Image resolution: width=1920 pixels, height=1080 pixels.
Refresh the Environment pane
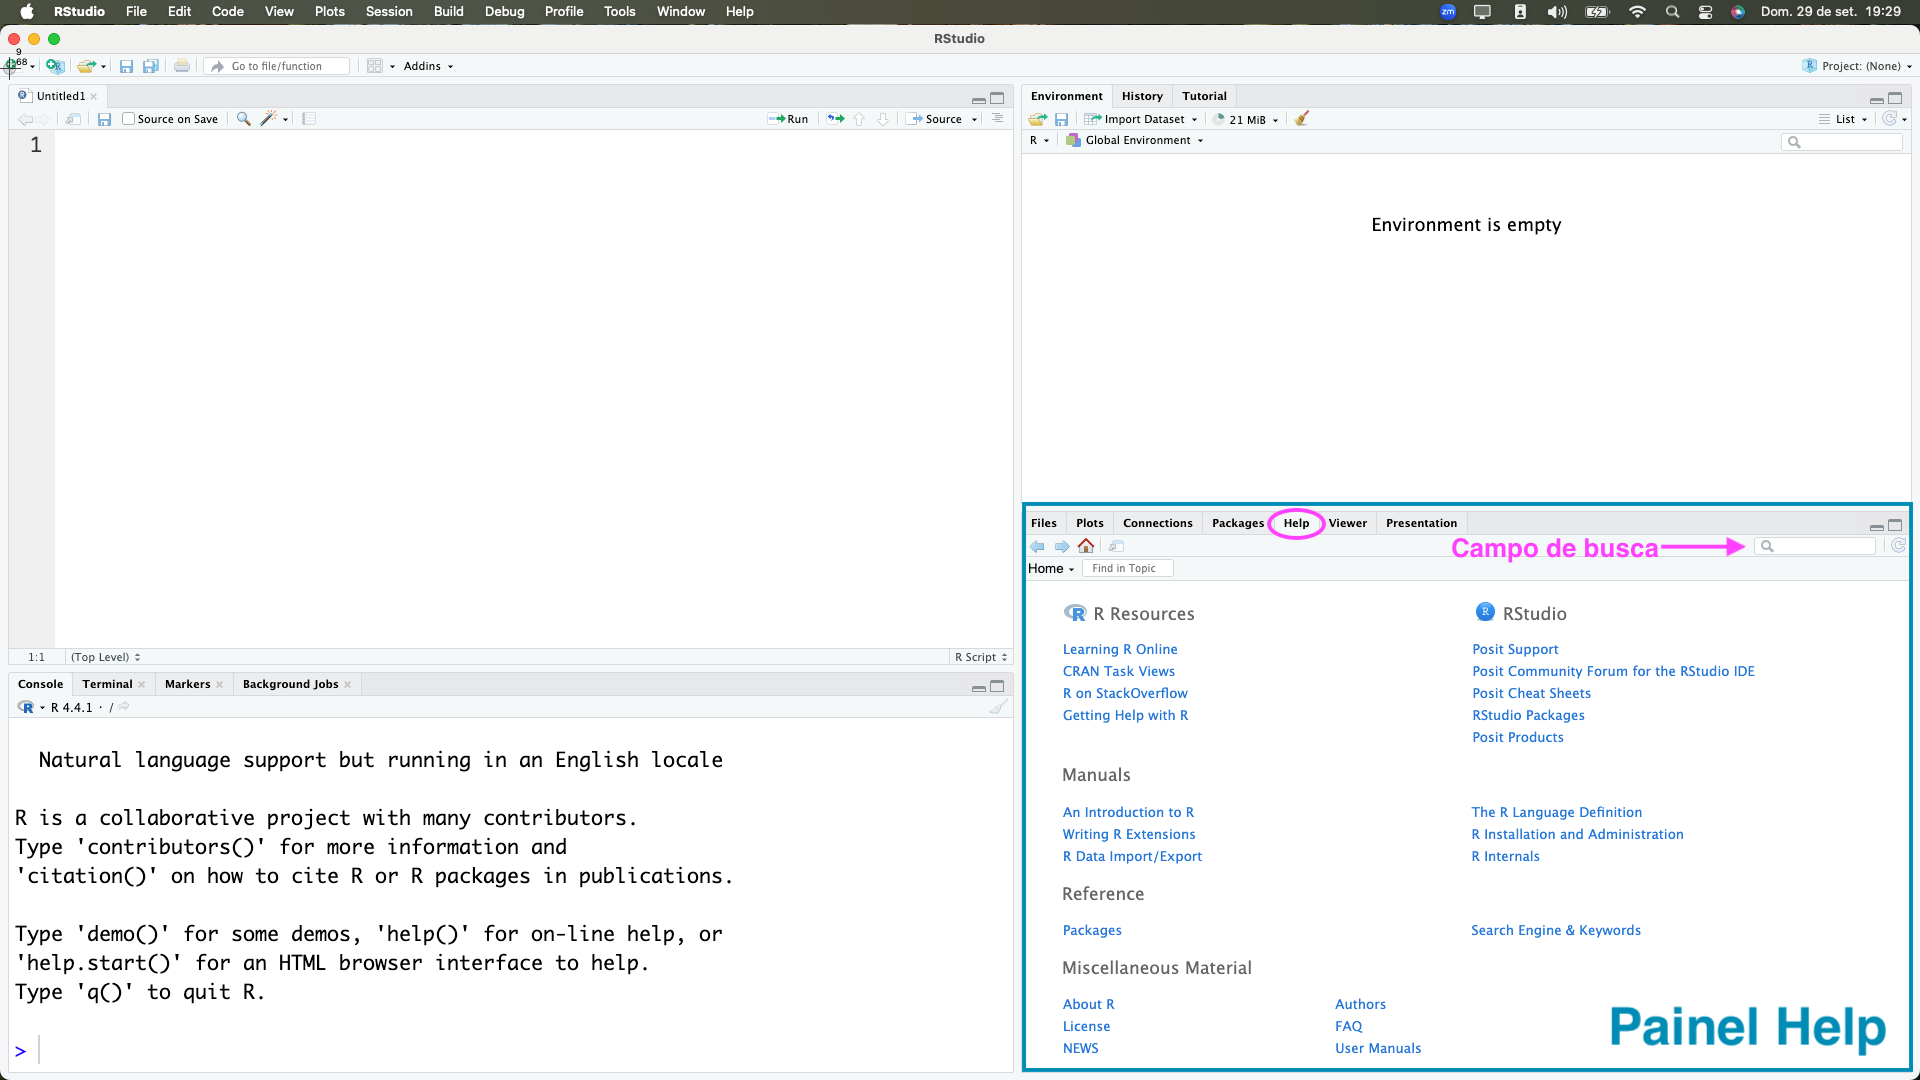[1889, 119]
